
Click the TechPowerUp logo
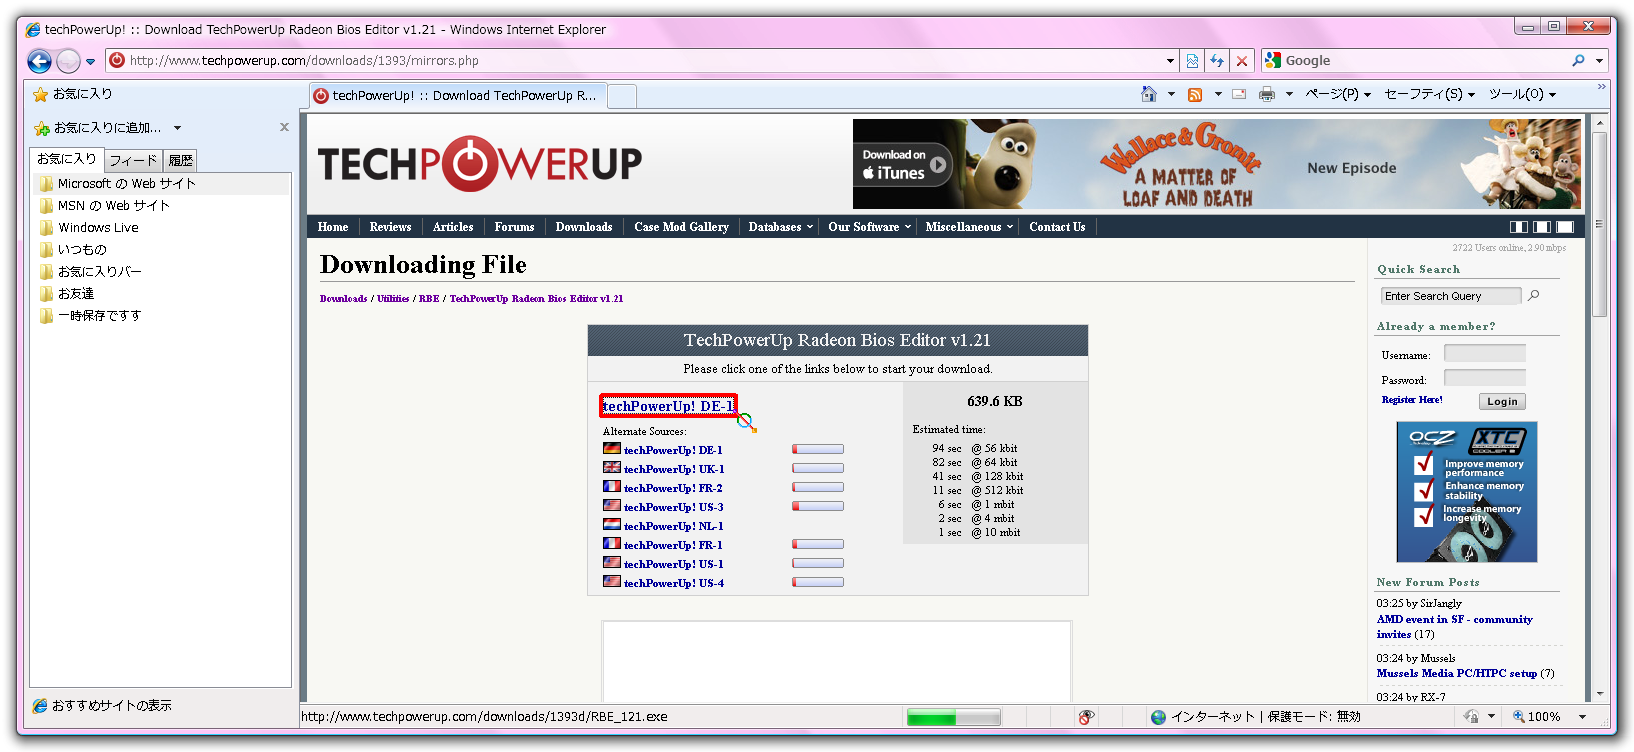(480, 163)
